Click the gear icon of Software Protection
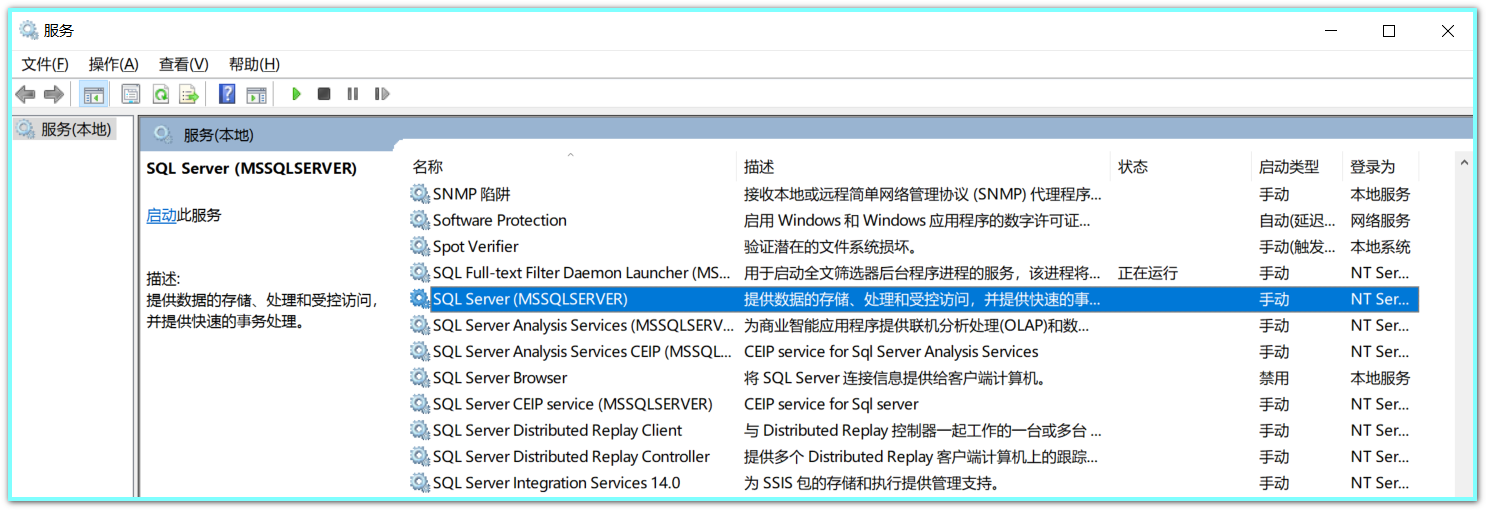This screenshot has width=1486, height=510. (420, 220)
